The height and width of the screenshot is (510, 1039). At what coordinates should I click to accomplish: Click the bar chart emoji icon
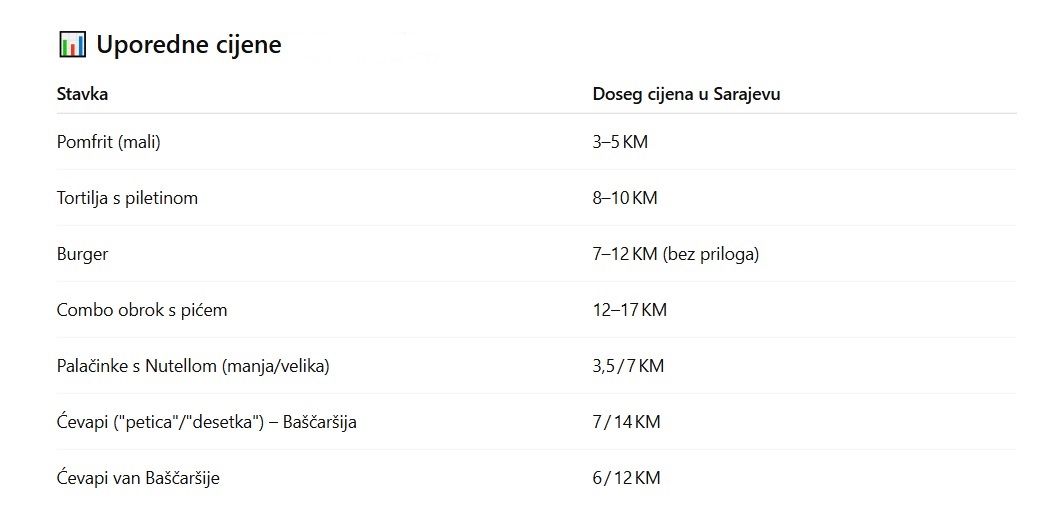pyautogui.click(x=72, y=44)
